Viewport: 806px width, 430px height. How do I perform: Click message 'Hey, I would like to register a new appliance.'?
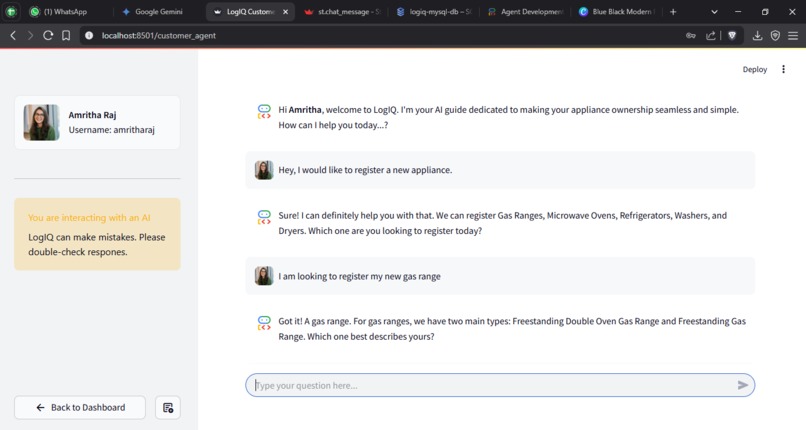365,170
